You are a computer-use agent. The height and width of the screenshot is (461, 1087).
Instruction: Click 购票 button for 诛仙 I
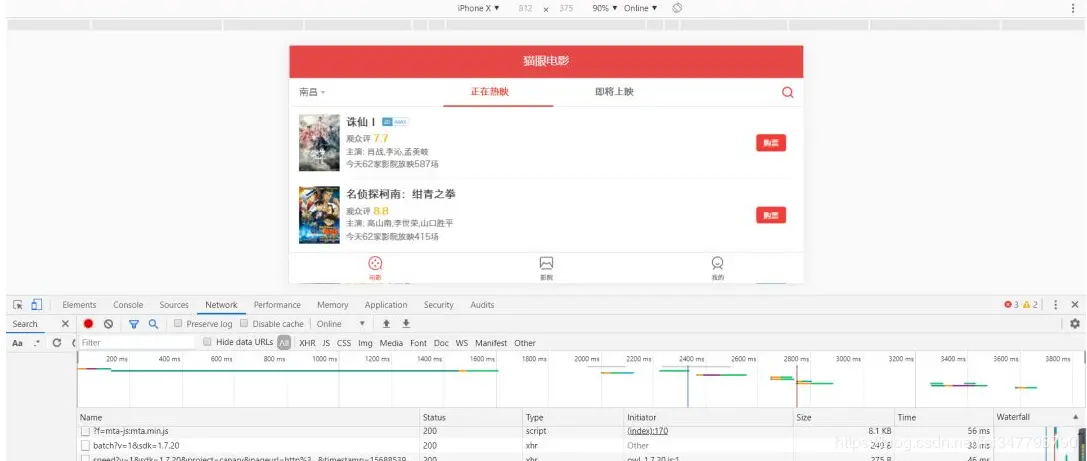771,143
